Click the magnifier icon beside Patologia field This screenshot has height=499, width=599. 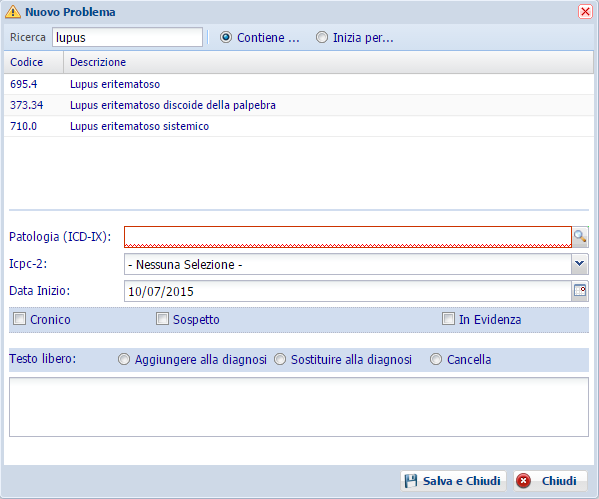click(580, 237)
